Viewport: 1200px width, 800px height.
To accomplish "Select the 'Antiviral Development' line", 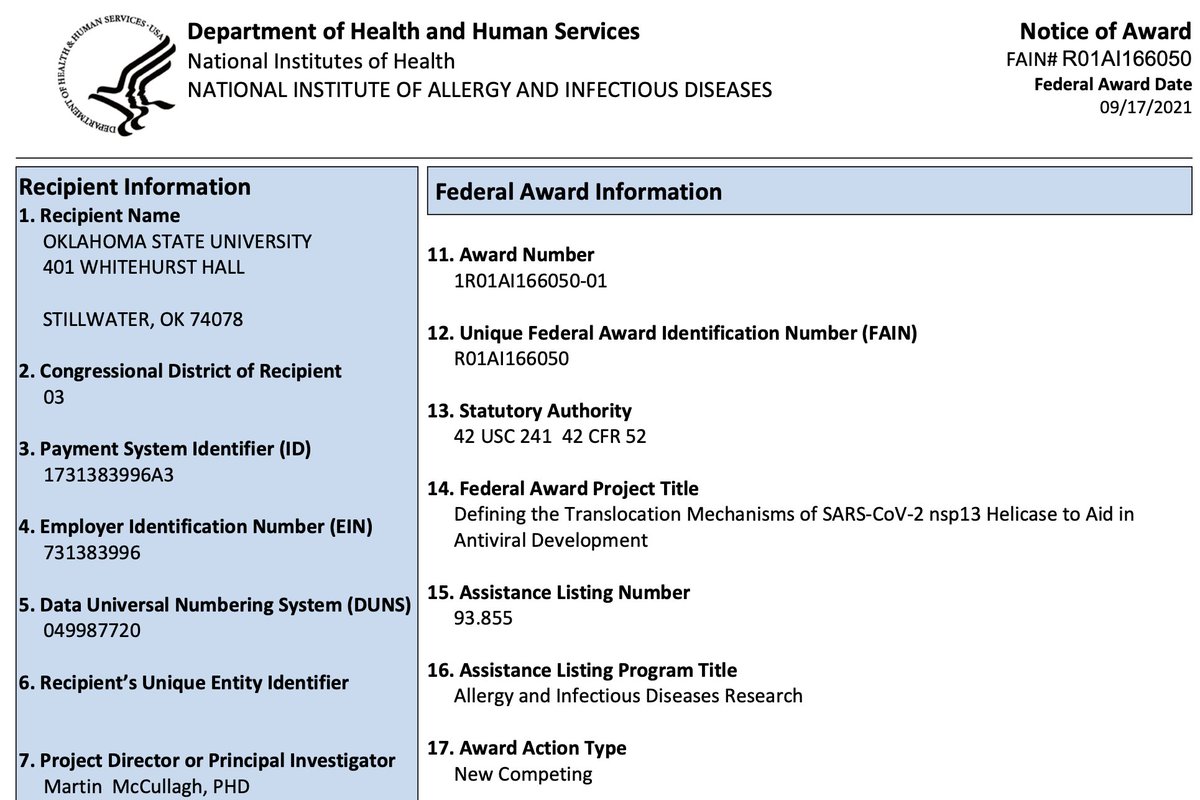I will (551, 541).
